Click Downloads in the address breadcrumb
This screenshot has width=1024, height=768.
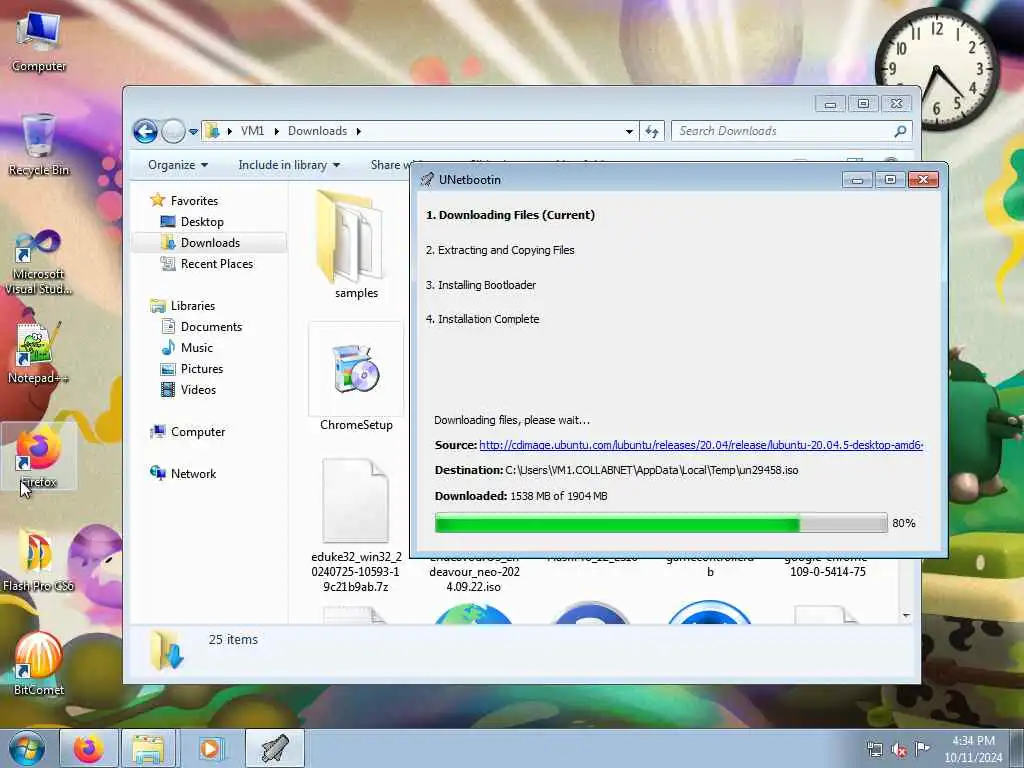[x=317, y=131]
